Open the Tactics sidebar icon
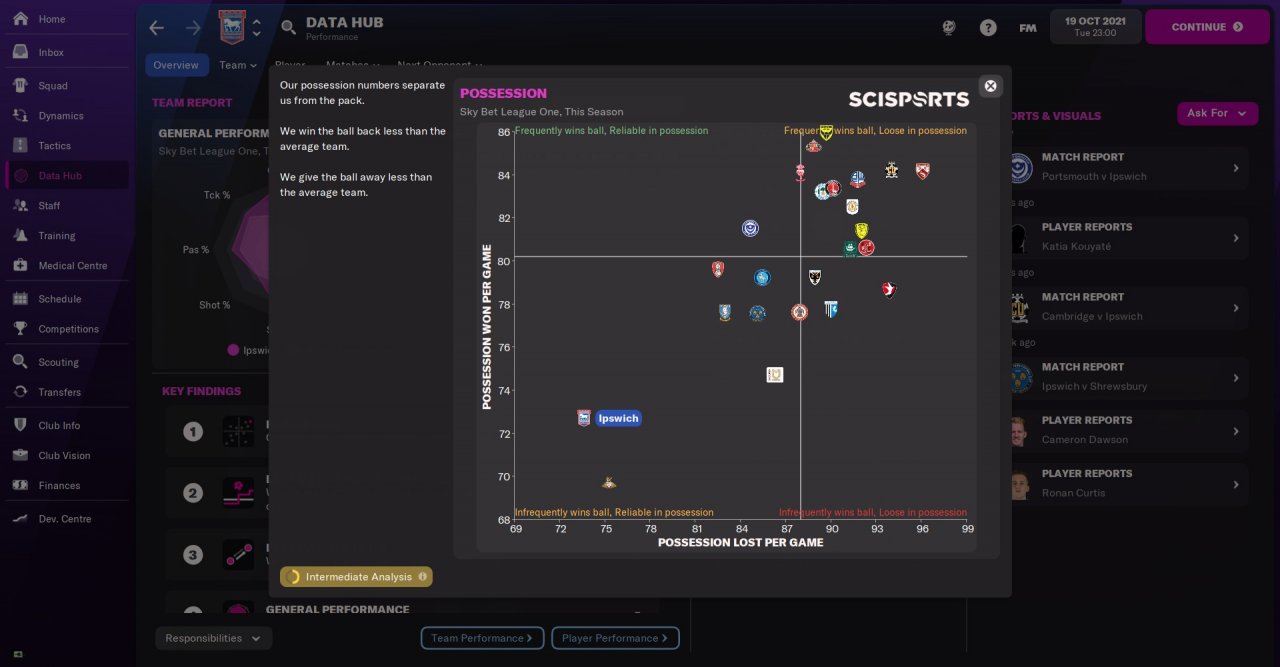1280x667 pixels. (x=20, y=146)
